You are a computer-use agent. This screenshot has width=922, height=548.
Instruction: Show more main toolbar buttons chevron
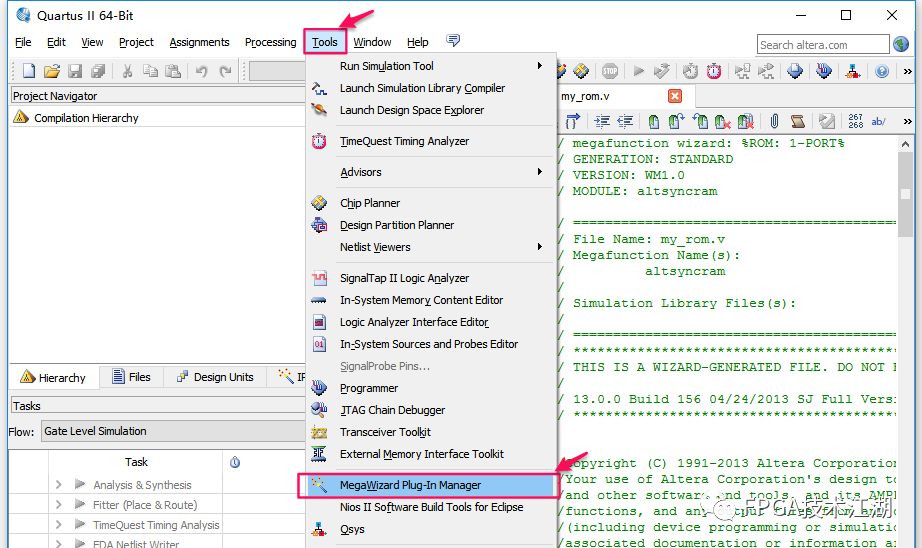[x=907, y=71]
